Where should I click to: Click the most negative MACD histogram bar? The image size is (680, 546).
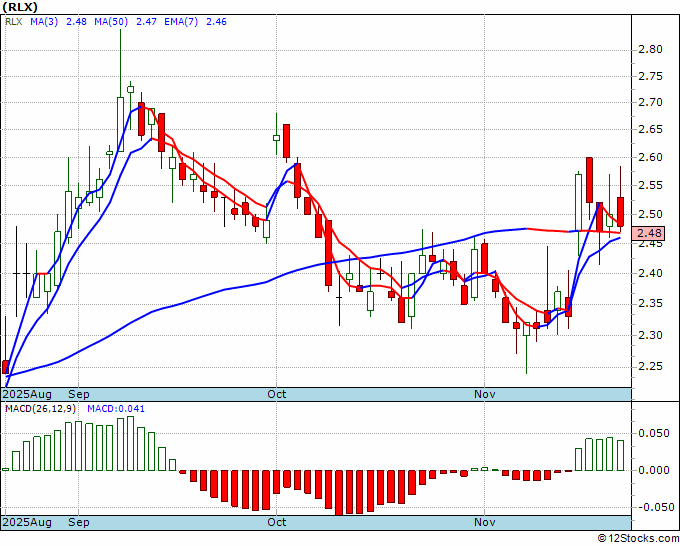tap(339, 493)
